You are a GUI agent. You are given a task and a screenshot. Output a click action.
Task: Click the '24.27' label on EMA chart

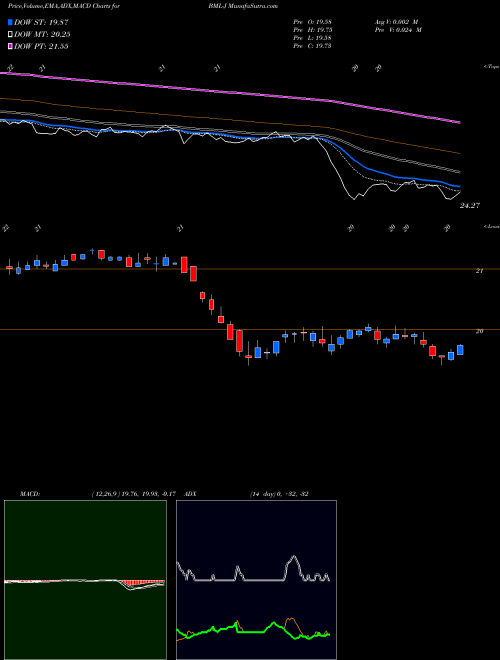[470, 205]
